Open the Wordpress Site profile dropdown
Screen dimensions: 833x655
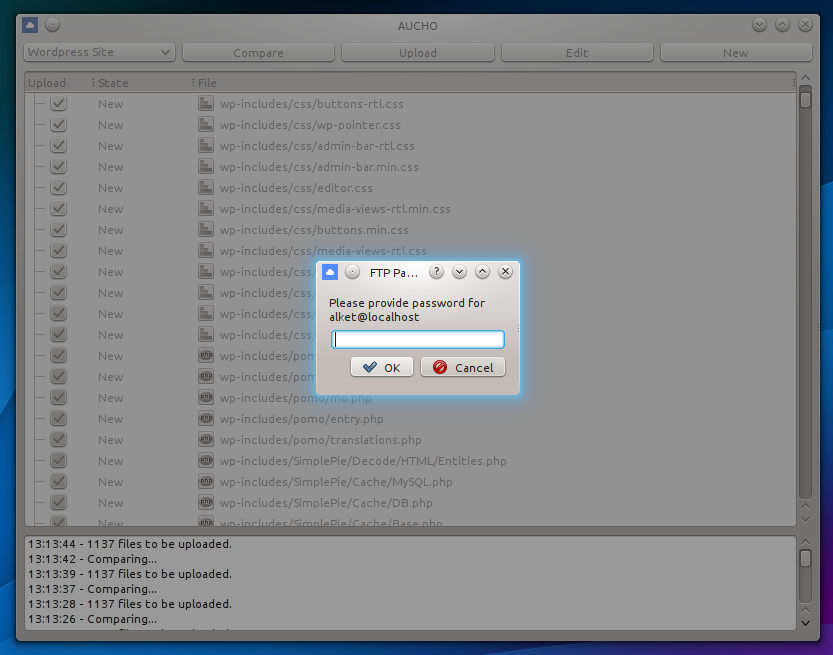click(99, 52)
